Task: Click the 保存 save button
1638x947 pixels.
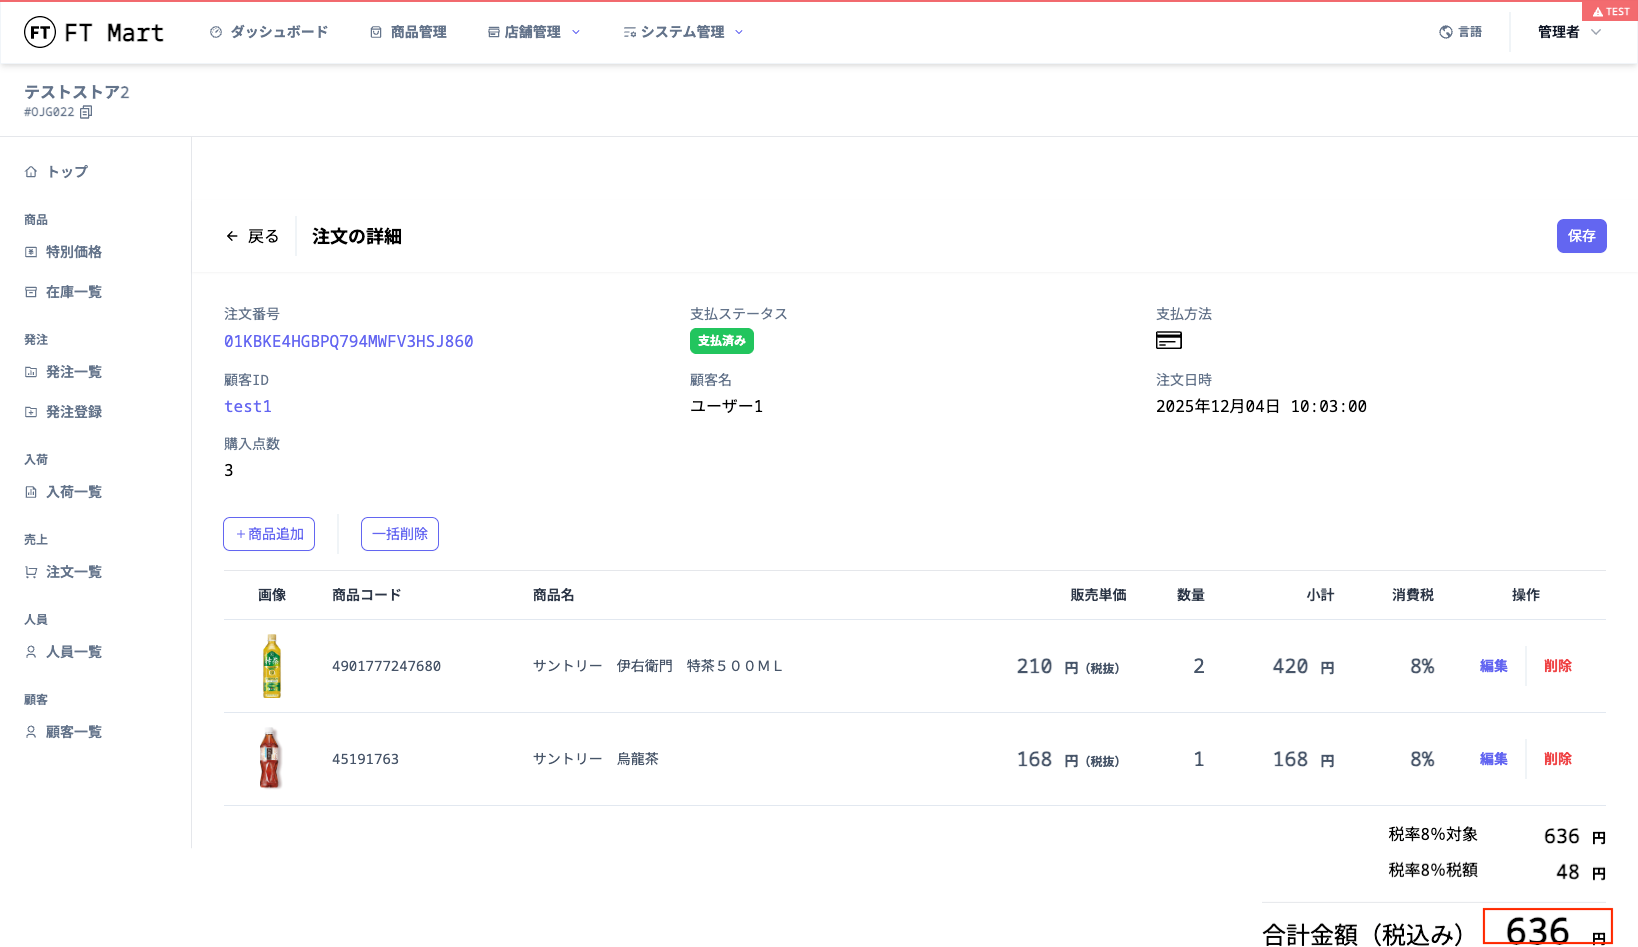Action: [x=1581, y=236]
